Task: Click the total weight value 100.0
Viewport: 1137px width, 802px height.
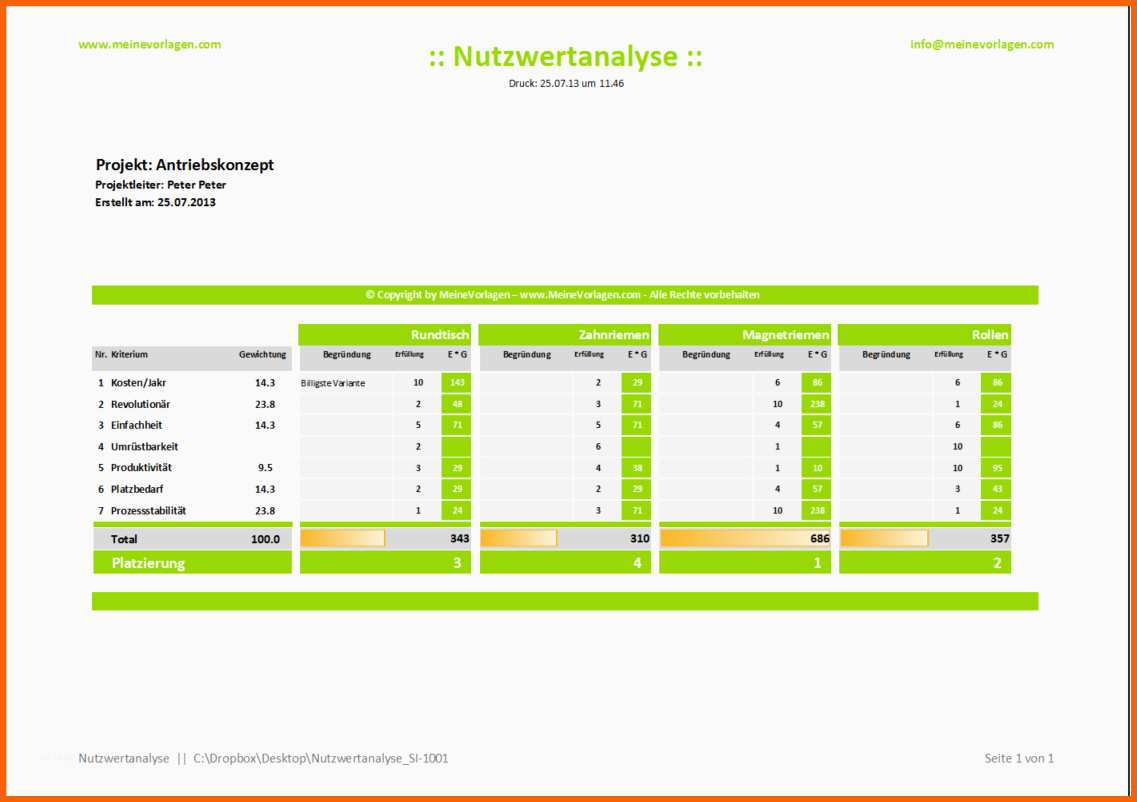Action: click(265, 539)
